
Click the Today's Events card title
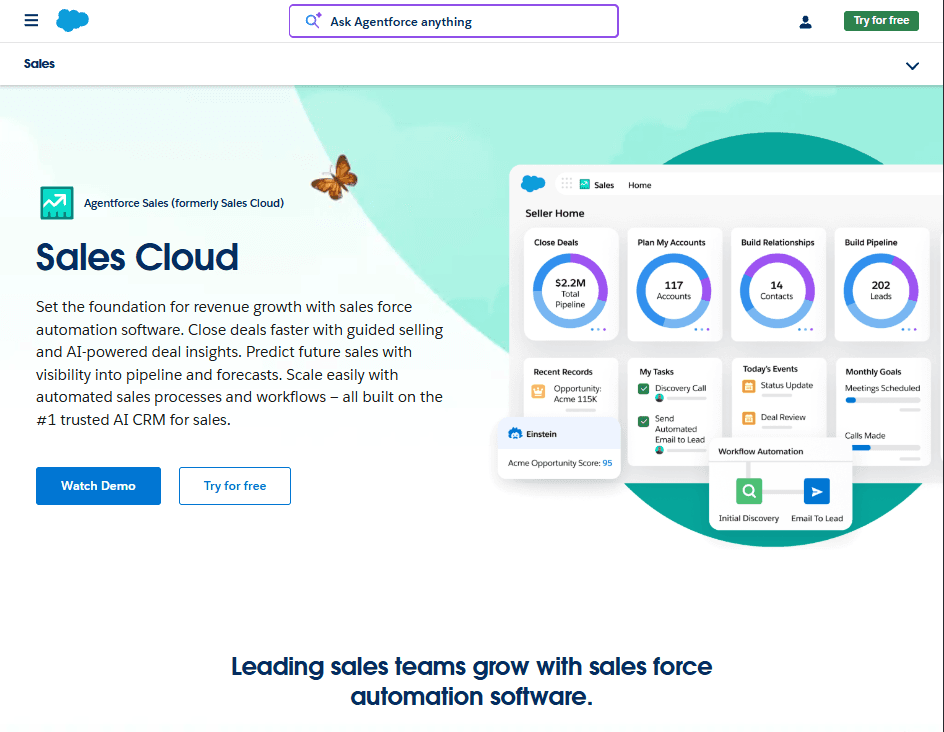[770, 369]
